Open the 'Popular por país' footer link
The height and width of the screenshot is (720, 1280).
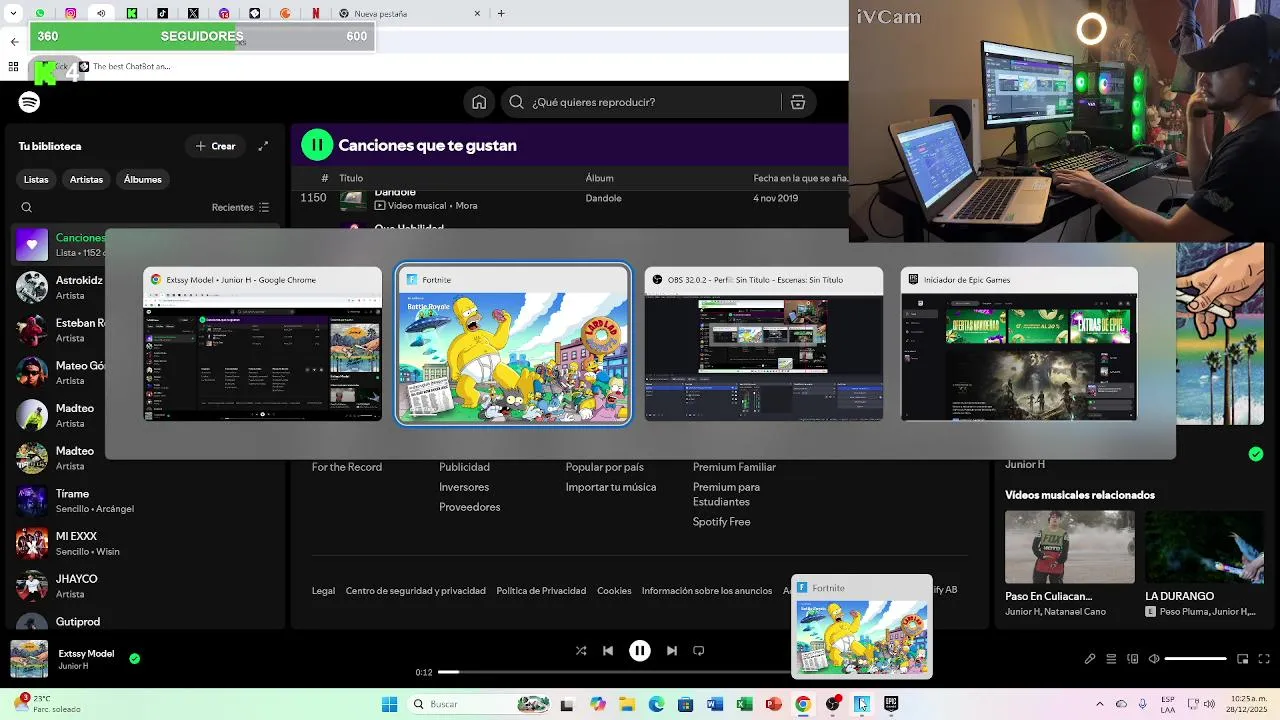(605, 467)
